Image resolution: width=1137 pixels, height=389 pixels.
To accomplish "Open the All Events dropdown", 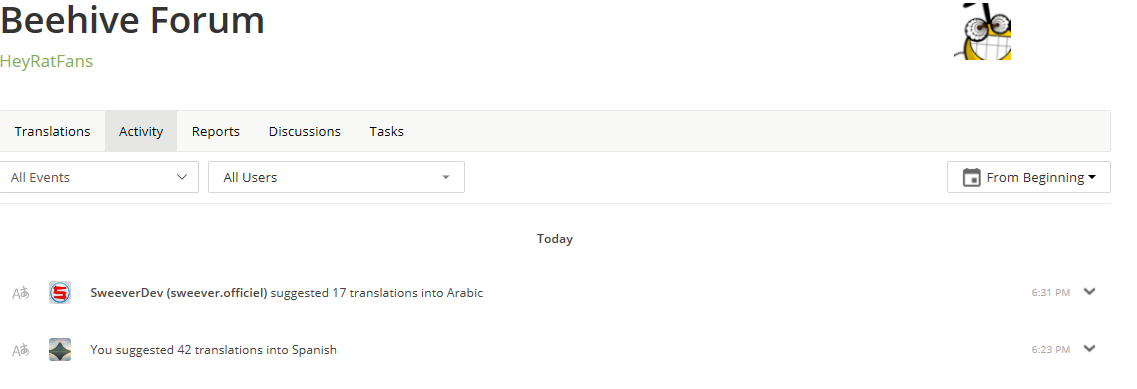I will (x=99, y=177).
